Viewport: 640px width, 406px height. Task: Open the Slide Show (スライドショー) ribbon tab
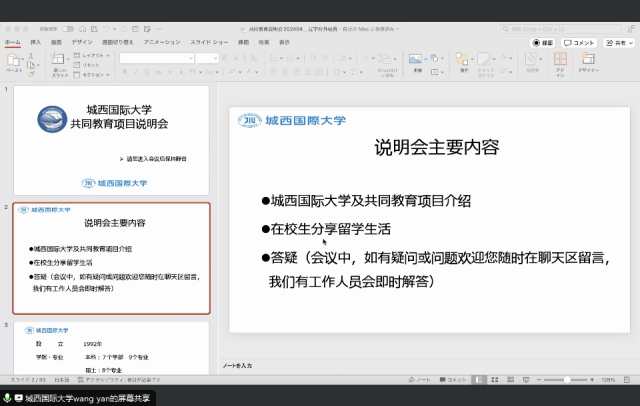(x=209, y=42)
